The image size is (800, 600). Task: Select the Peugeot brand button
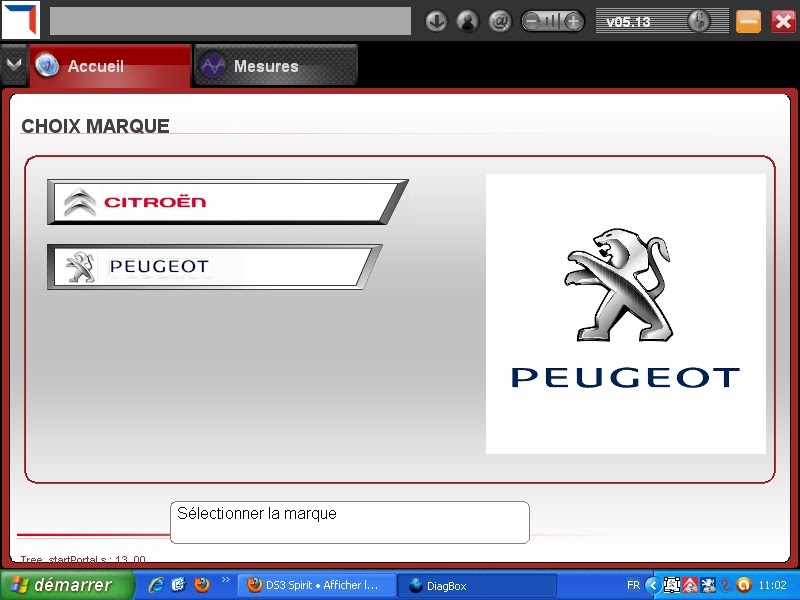pyautogui.click(x=214, y=267)
